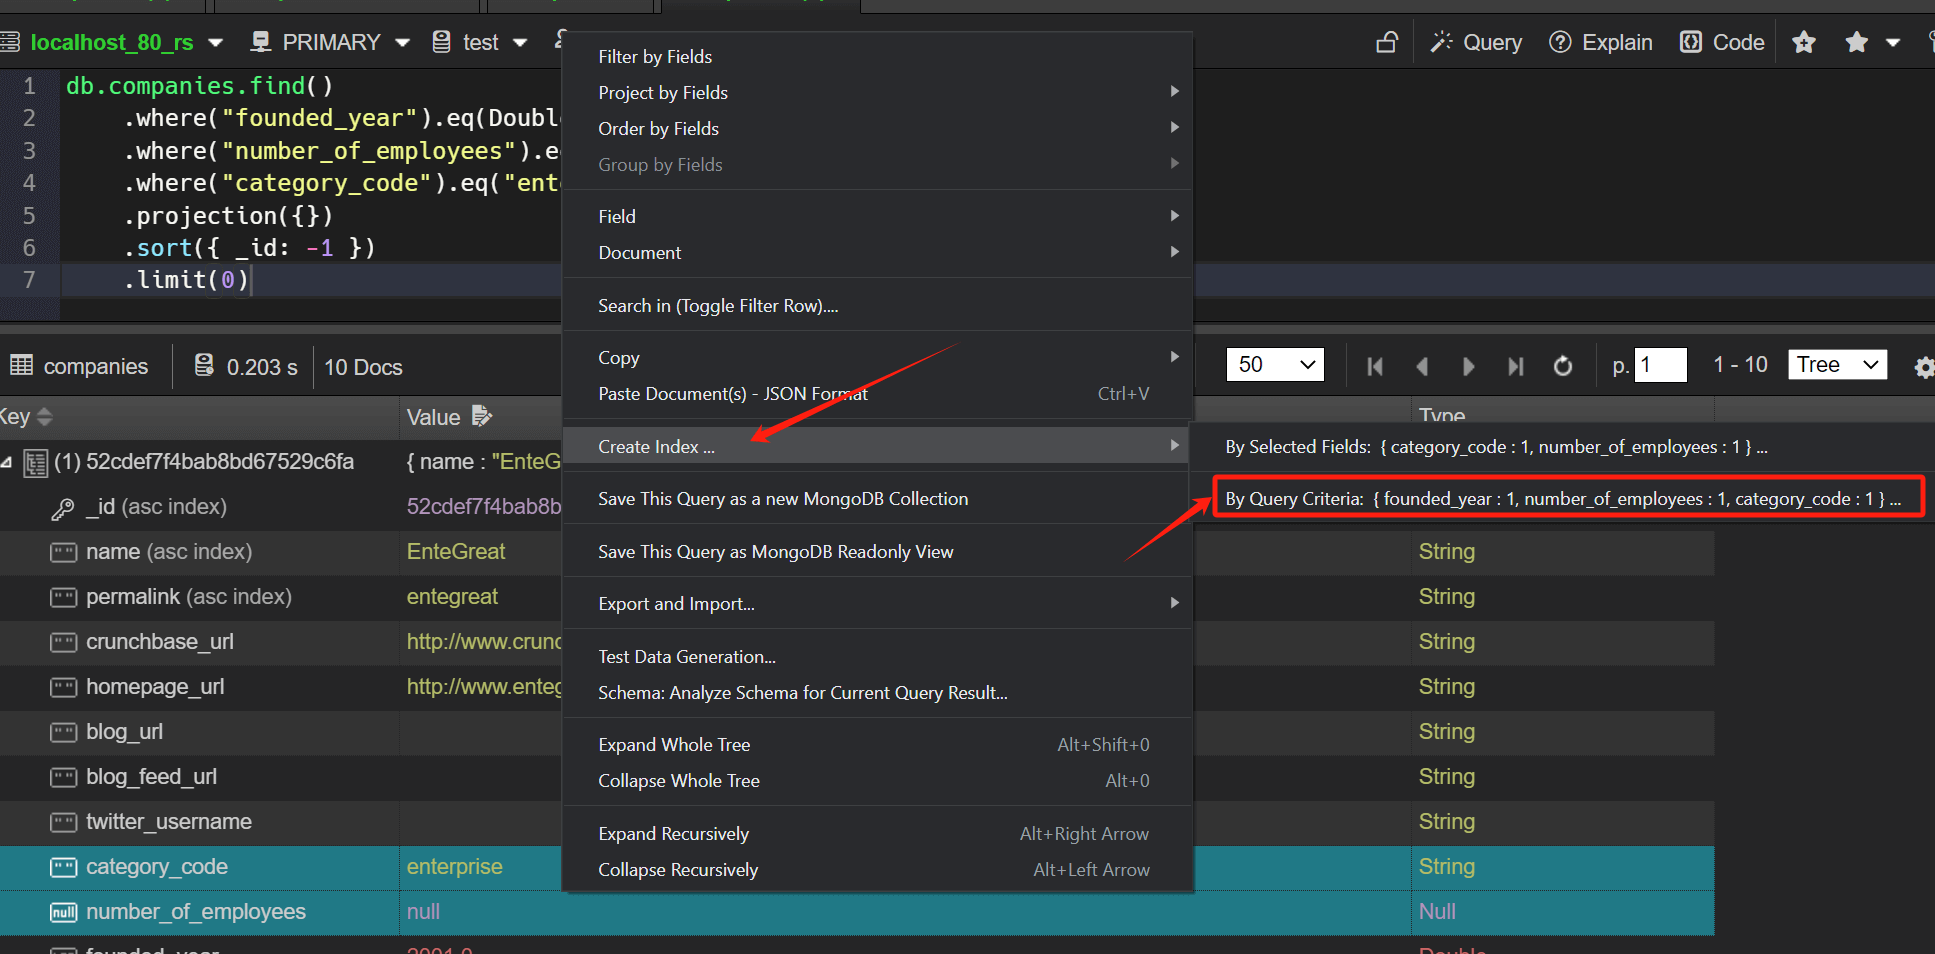Viewport: 1935px width, 954px height.
Task: Click the enterprise category_code value
Action: click(455, 867)
